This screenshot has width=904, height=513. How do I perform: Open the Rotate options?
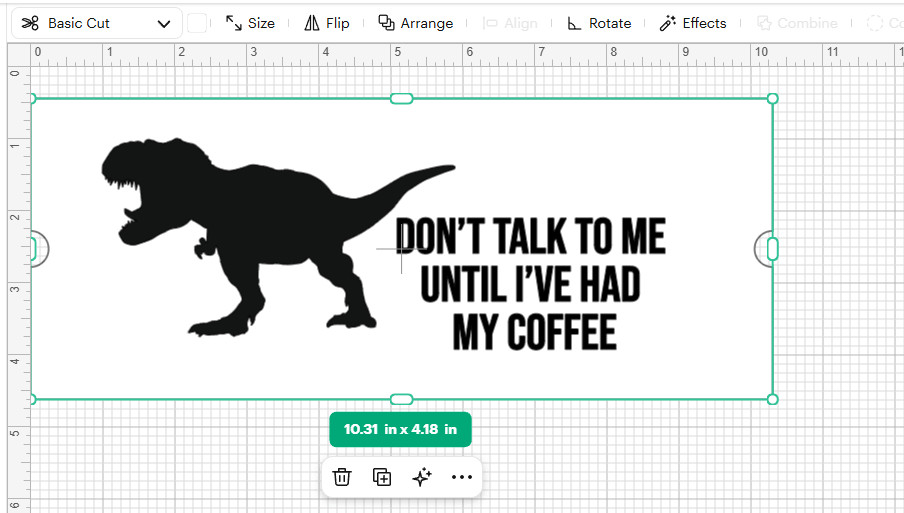[x=599, y=23]
